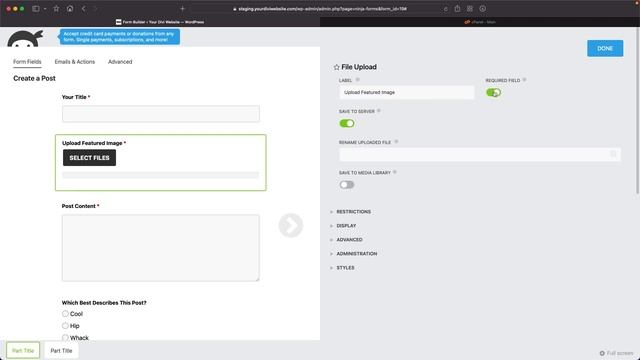Open Safari downloads icon
This screenshot has height=360, width=640.
[482, 9]
